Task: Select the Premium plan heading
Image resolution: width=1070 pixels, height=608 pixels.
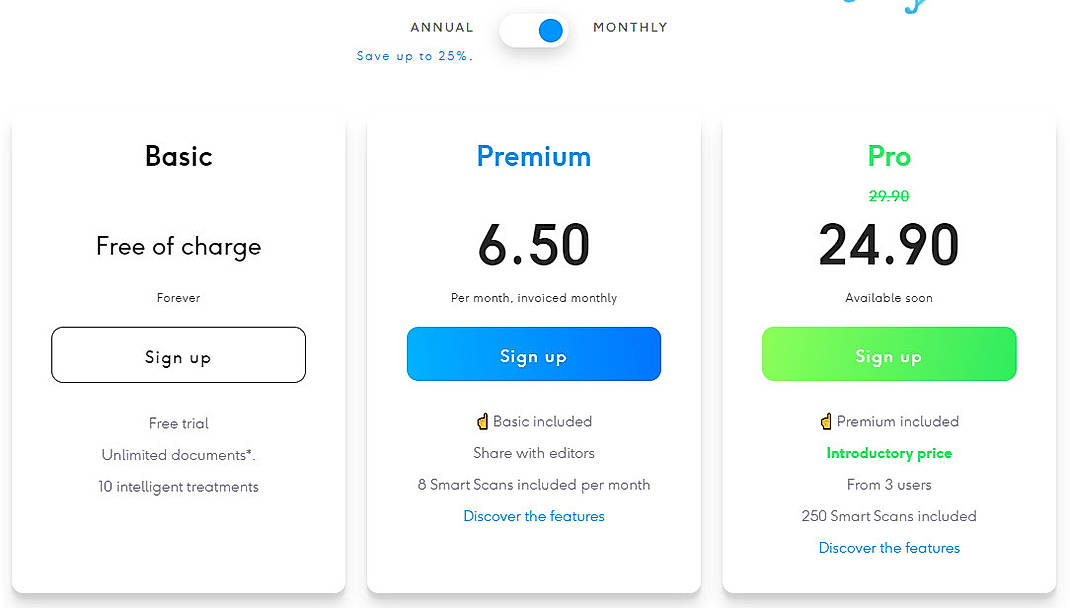Action: [x=533, y=156]
